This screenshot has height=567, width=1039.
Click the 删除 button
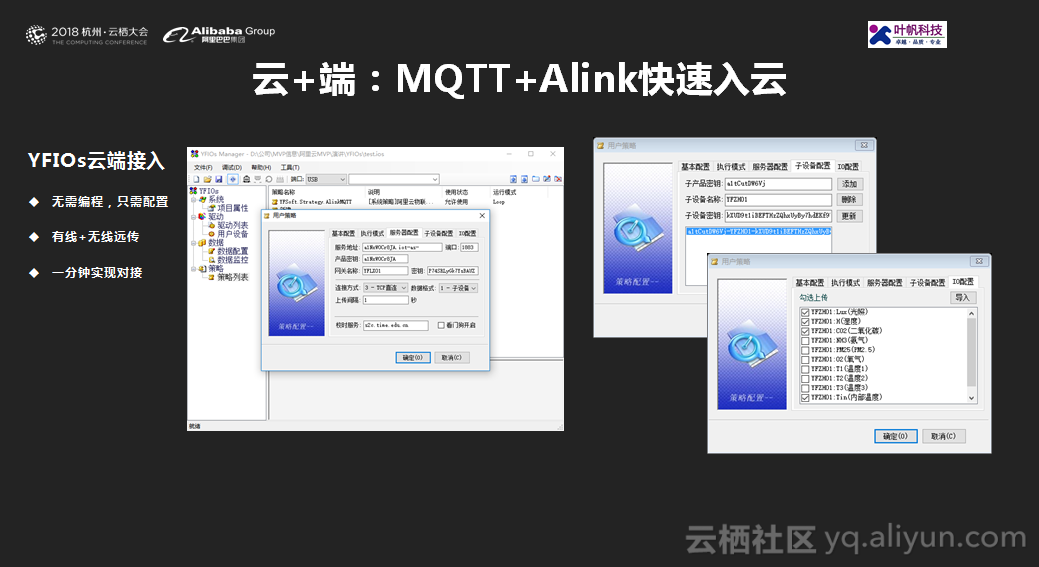click(x=849, y=200)
